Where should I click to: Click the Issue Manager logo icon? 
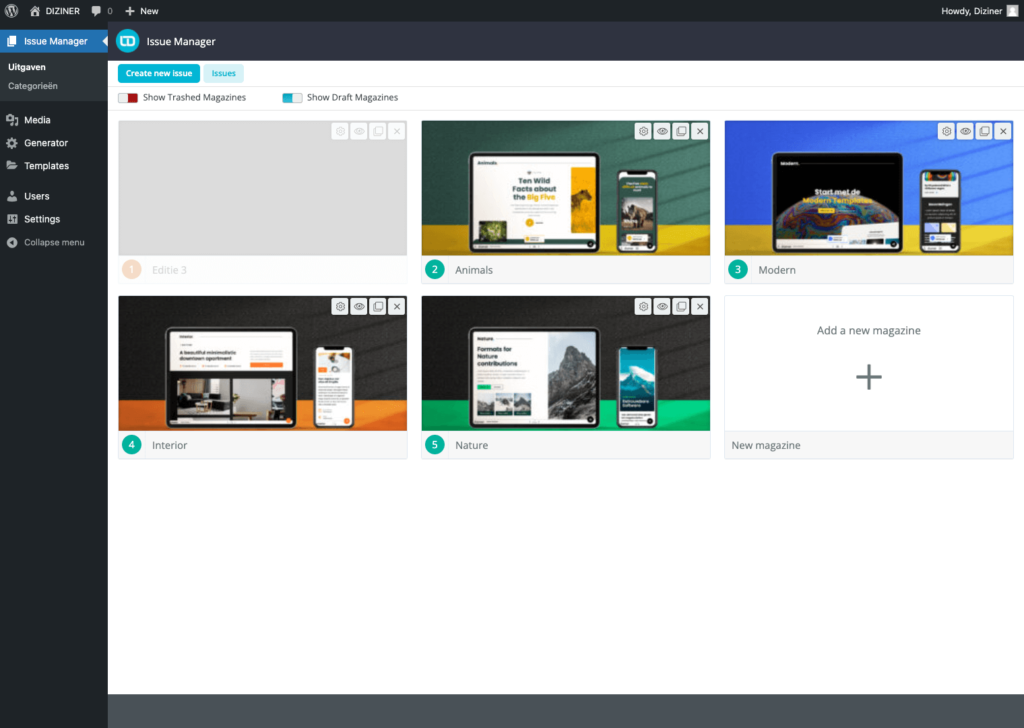tap(128, 41)
